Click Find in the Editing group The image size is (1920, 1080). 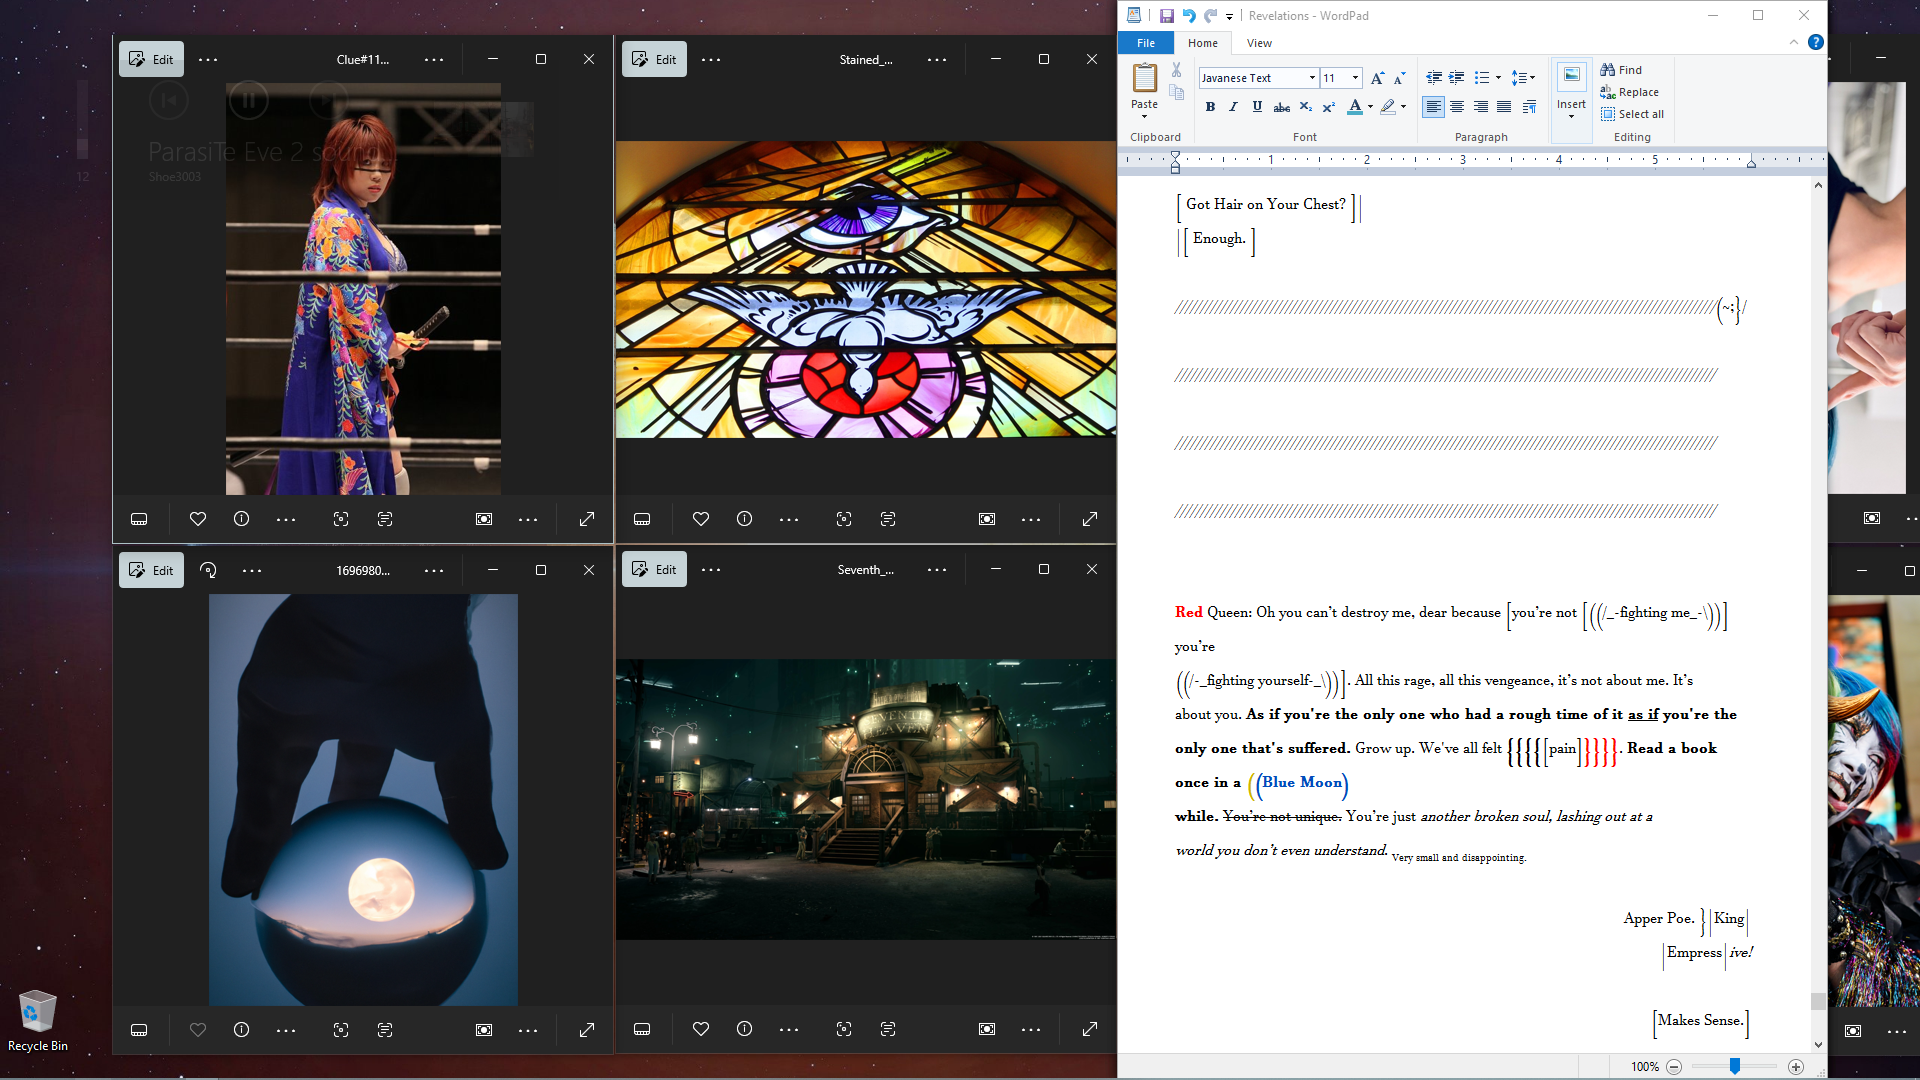pos(1621,70)
